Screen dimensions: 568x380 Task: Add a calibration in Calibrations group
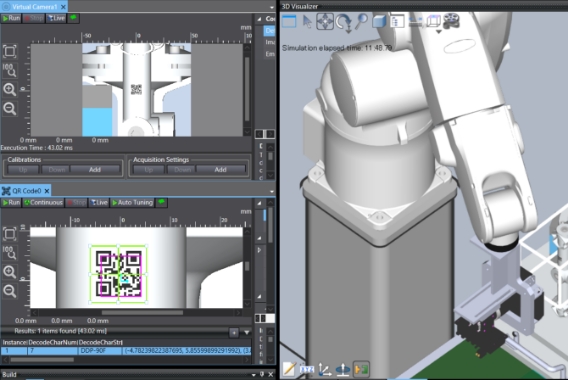95,169
